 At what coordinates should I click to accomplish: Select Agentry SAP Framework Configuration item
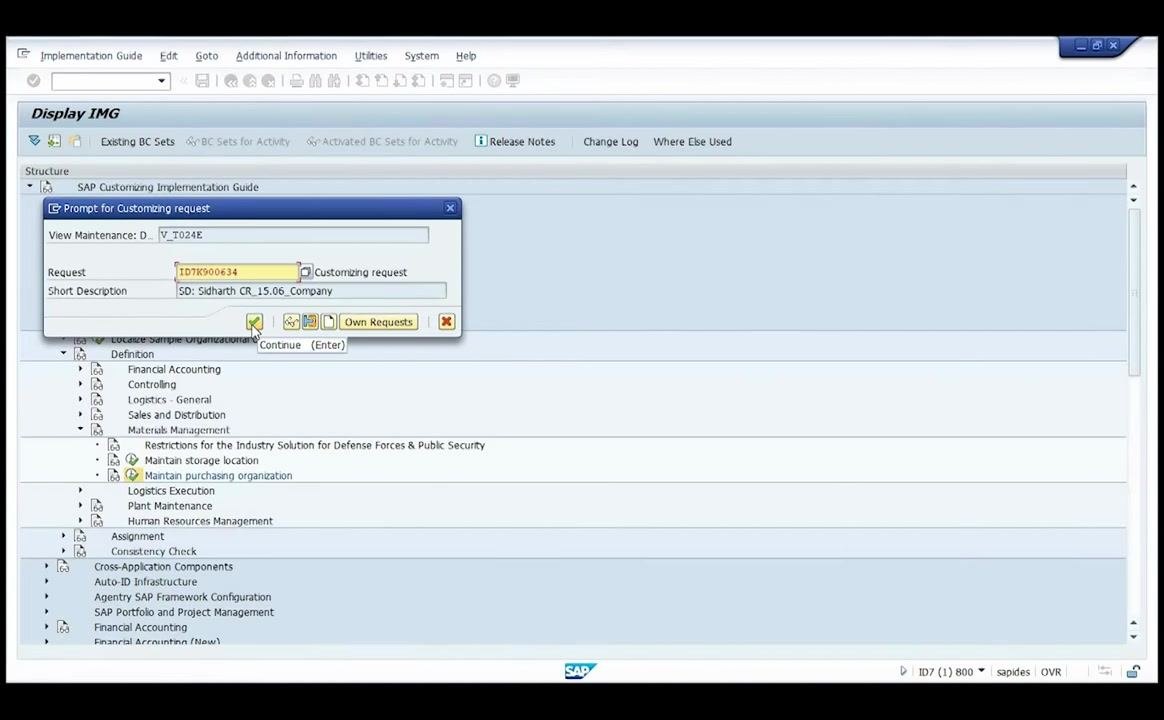pyautogui.click(x=182, y=597)
